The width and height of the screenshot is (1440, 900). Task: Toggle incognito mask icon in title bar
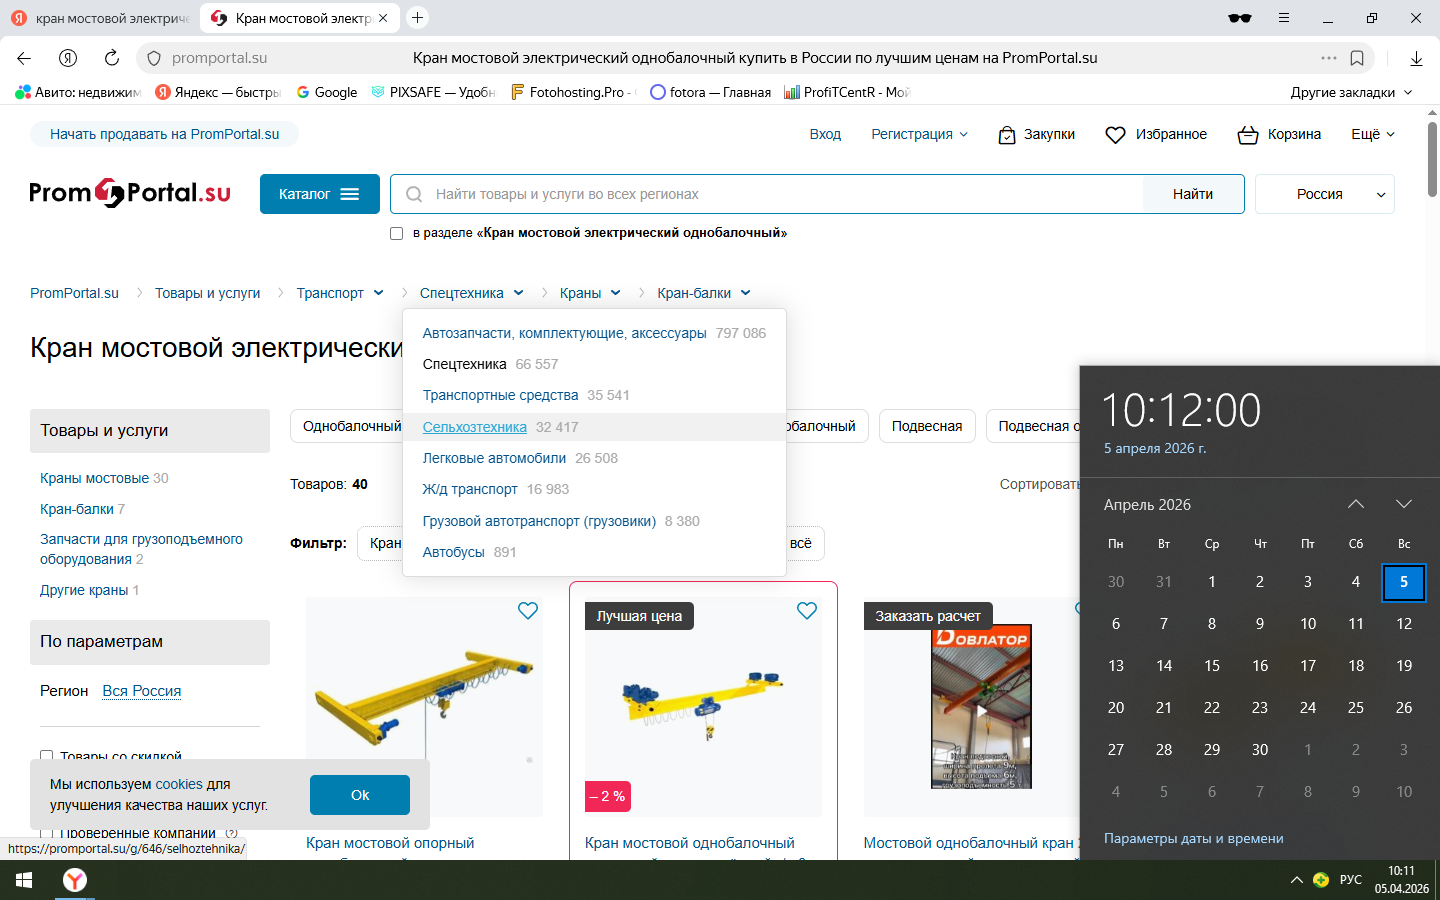tap(1240, 18)
